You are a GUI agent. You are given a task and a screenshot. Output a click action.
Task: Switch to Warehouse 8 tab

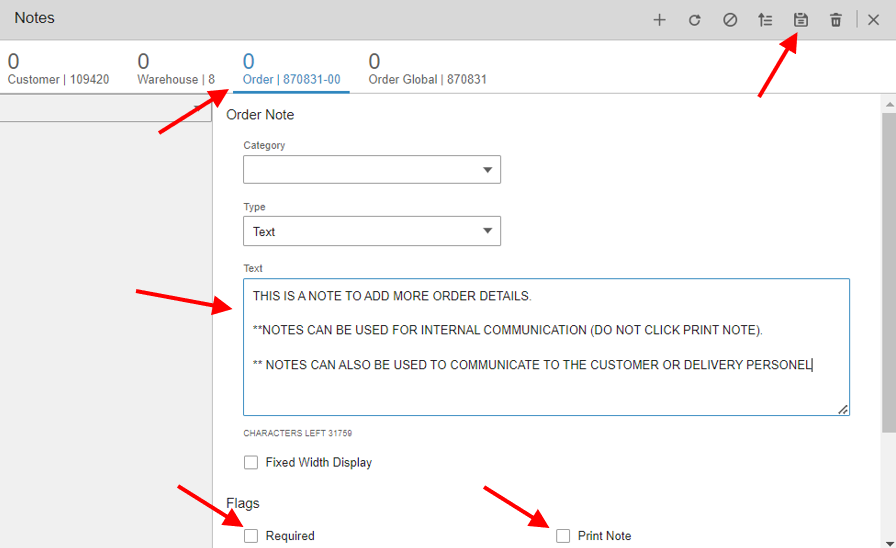pos(176,69)
